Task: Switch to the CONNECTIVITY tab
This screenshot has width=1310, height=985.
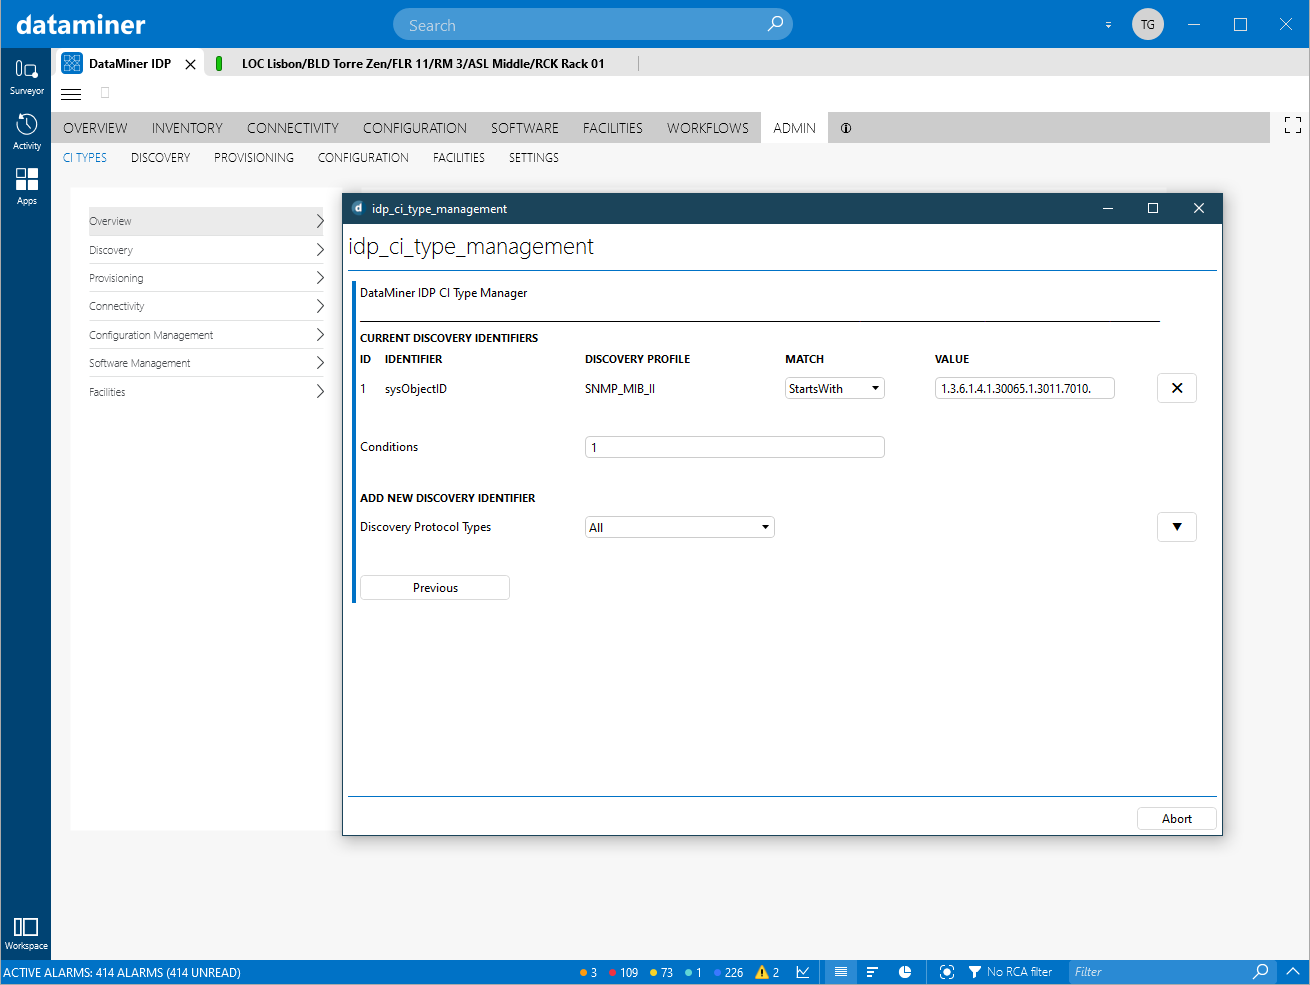Action: [293, 128]
